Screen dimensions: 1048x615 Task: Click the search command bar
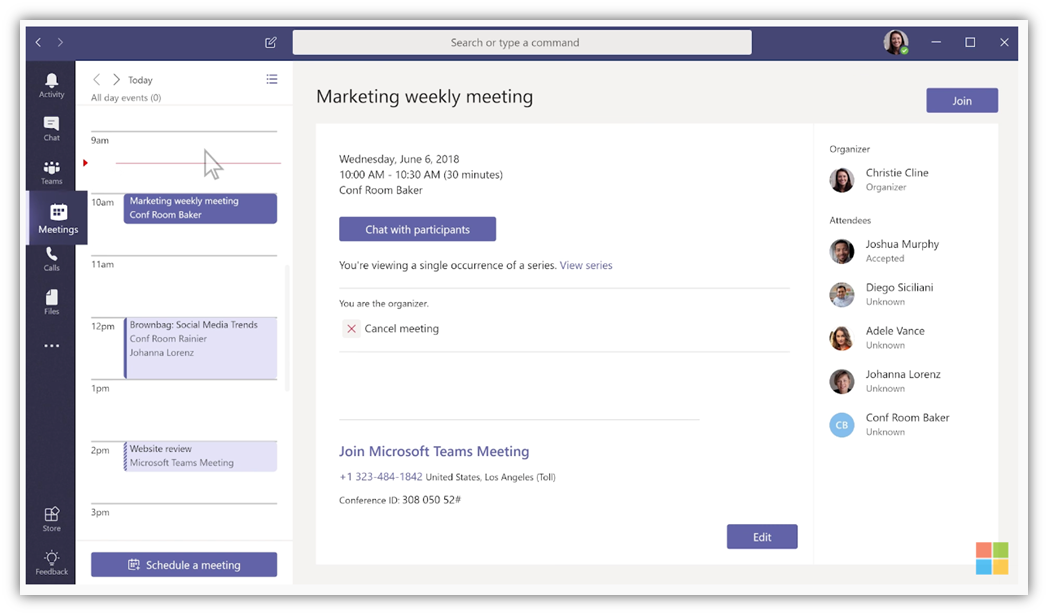pyautogui.click(x=521, y=42)
